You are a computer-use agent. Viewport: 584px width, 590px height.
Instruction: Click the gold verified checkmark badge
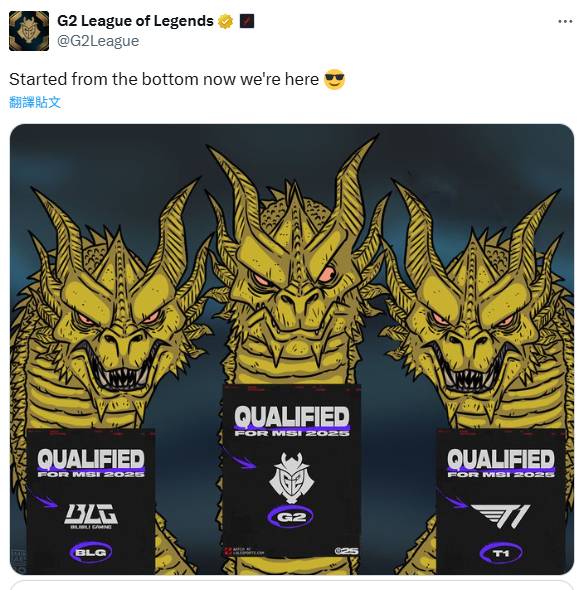tap(225, 21)
